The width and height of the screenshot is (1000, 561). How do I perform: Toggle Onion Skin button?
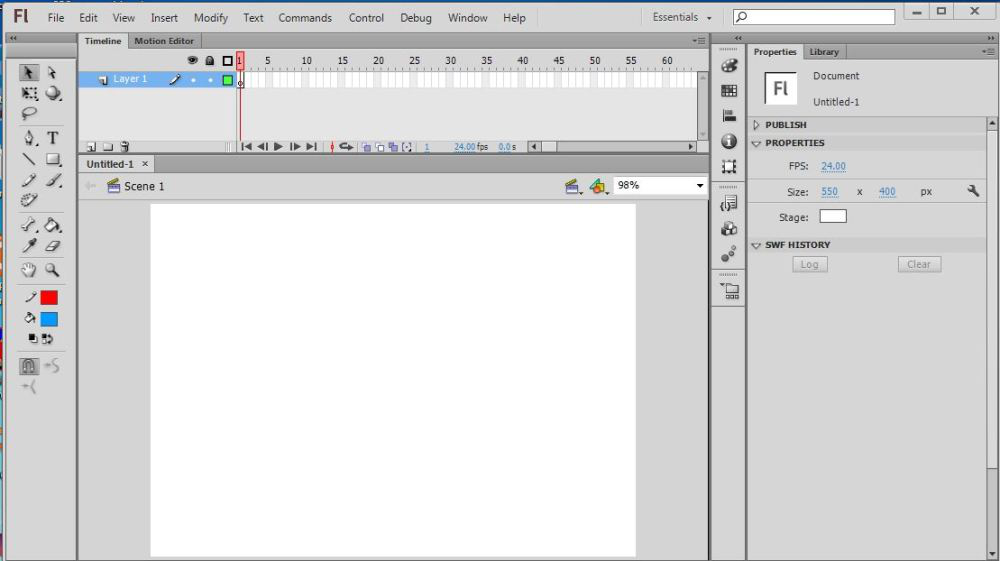pos(366,147)
